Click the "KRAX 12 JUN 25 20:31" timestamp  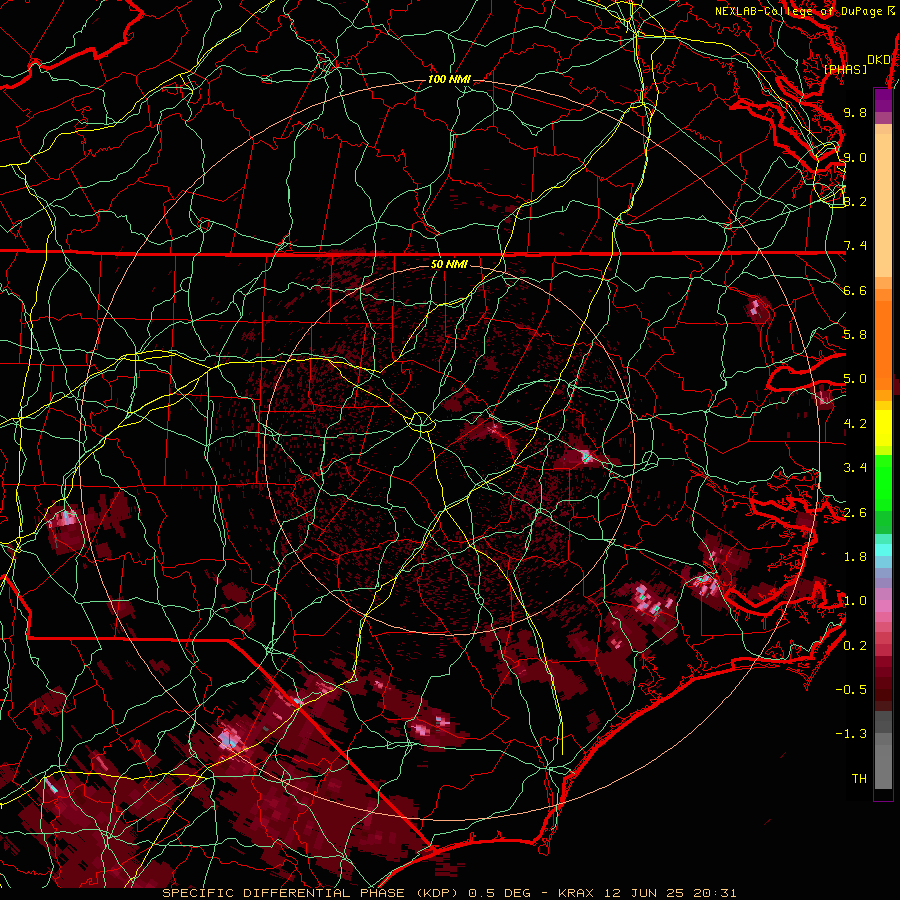pyautogui.click(x=647, y=893)
